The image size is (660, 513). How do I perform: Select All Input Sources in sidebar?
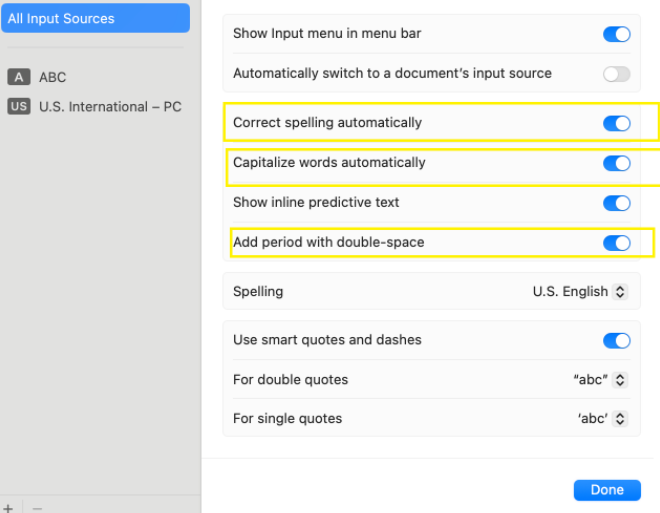(95, 18)
